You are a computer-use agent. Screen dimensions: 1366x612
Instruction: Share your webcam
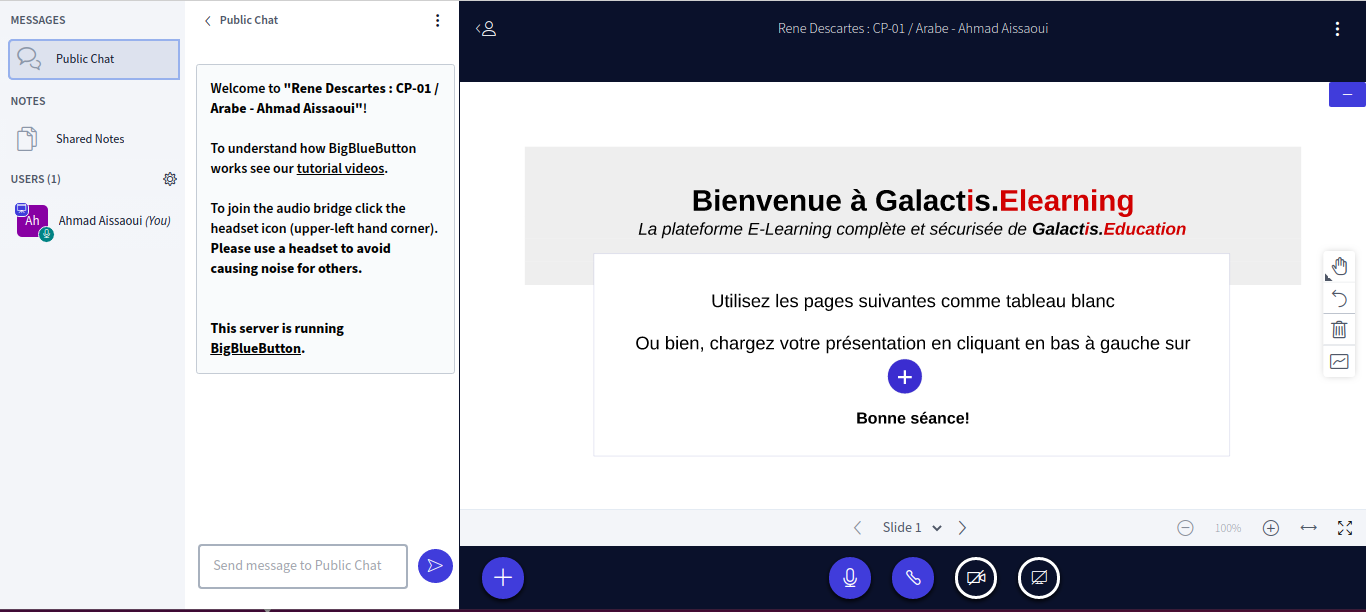(976, 578)
